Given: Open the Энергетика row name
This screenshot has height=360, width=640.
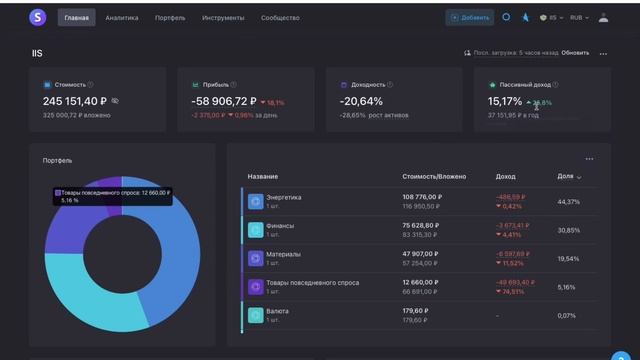Looking at the screenshot, I should tap(284, 197).
